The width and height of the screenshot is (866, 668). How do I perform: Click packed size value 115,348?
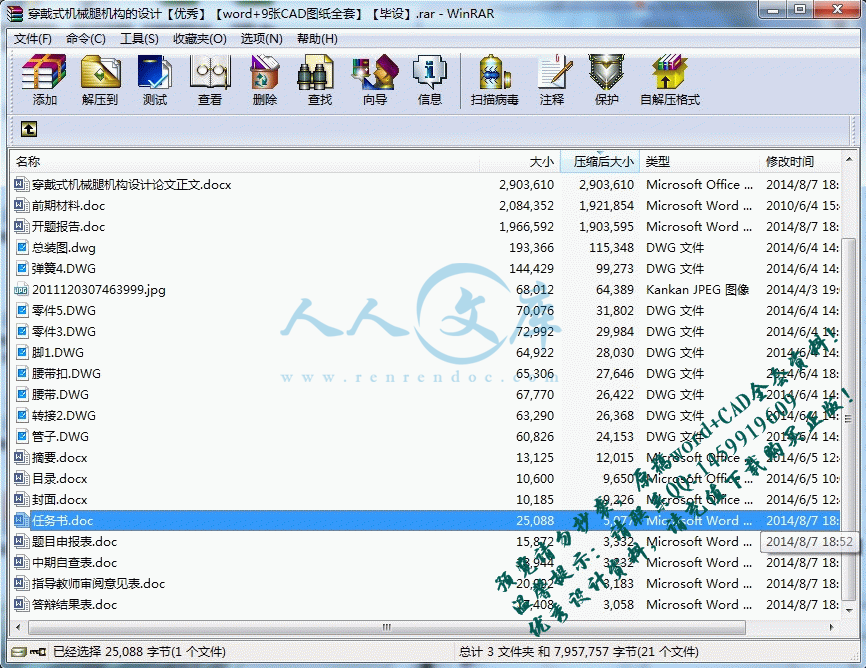point(611,248)
